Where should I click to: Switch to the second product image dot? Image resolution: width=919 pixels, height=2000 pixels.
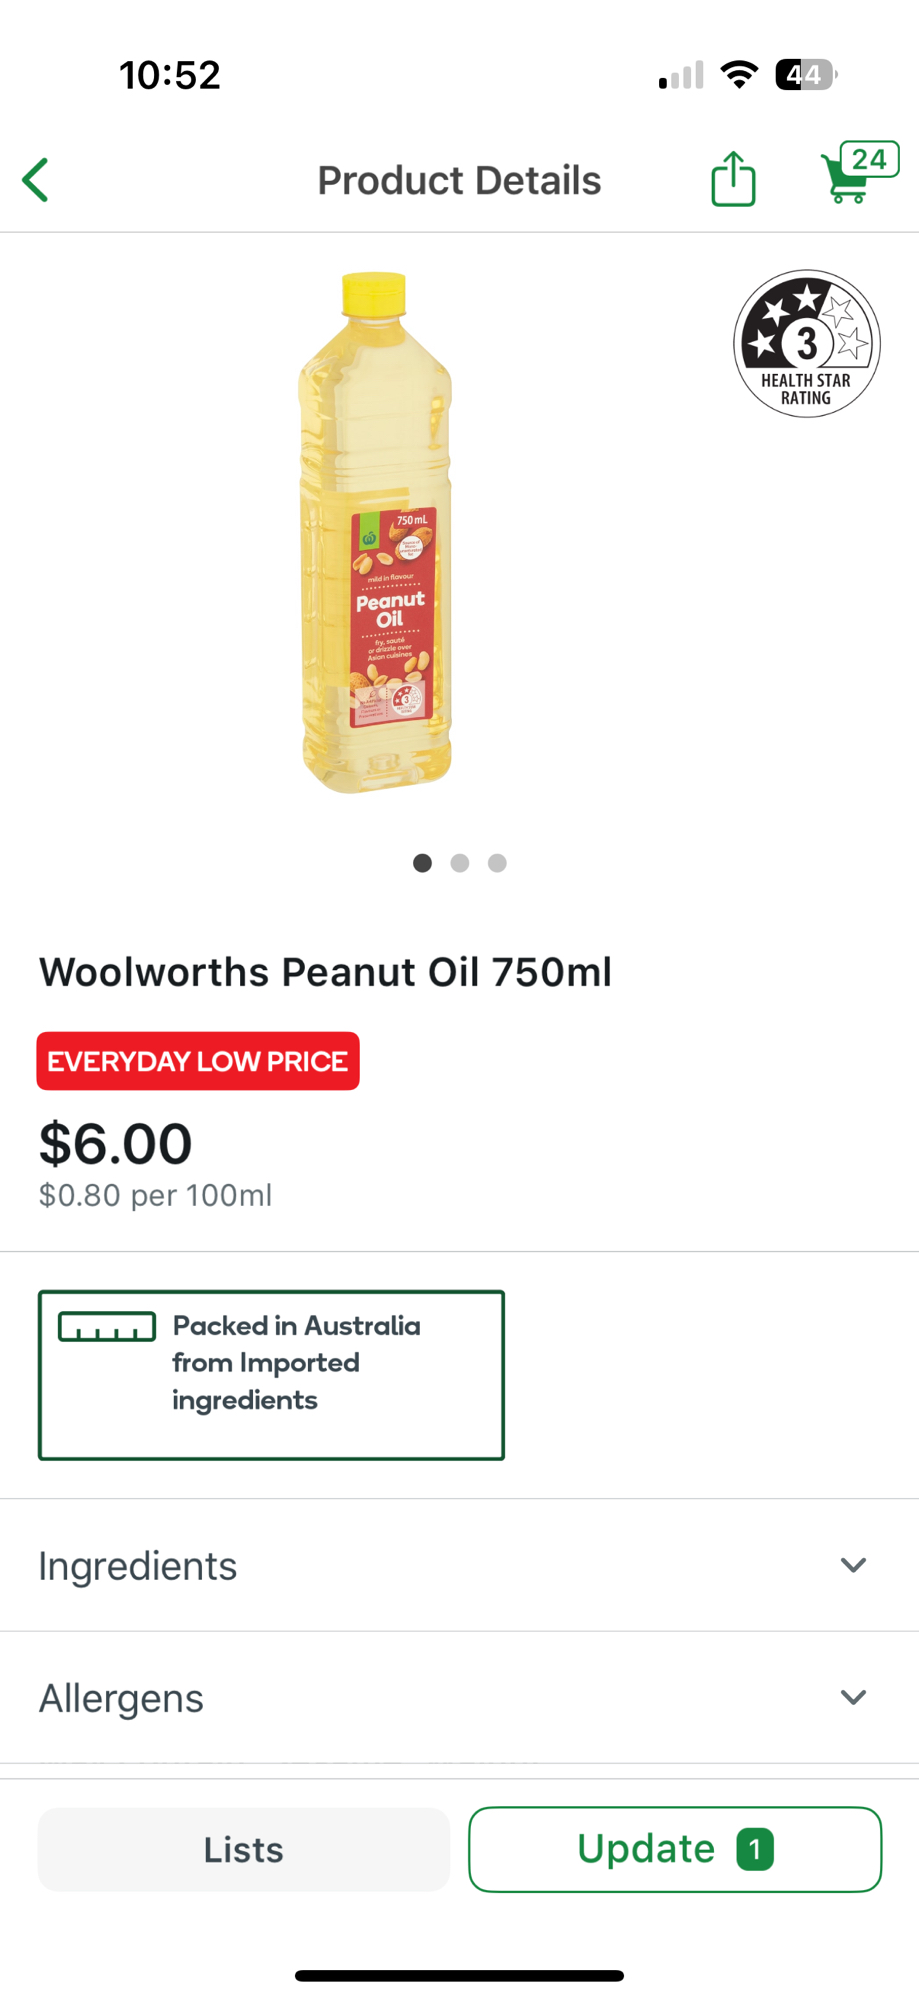pos(460,863)
